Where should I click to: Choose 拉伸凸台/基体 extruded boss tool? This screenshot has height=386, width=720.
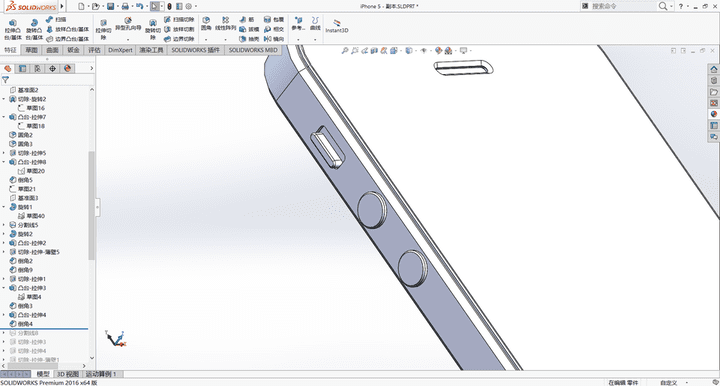(13, 30)
